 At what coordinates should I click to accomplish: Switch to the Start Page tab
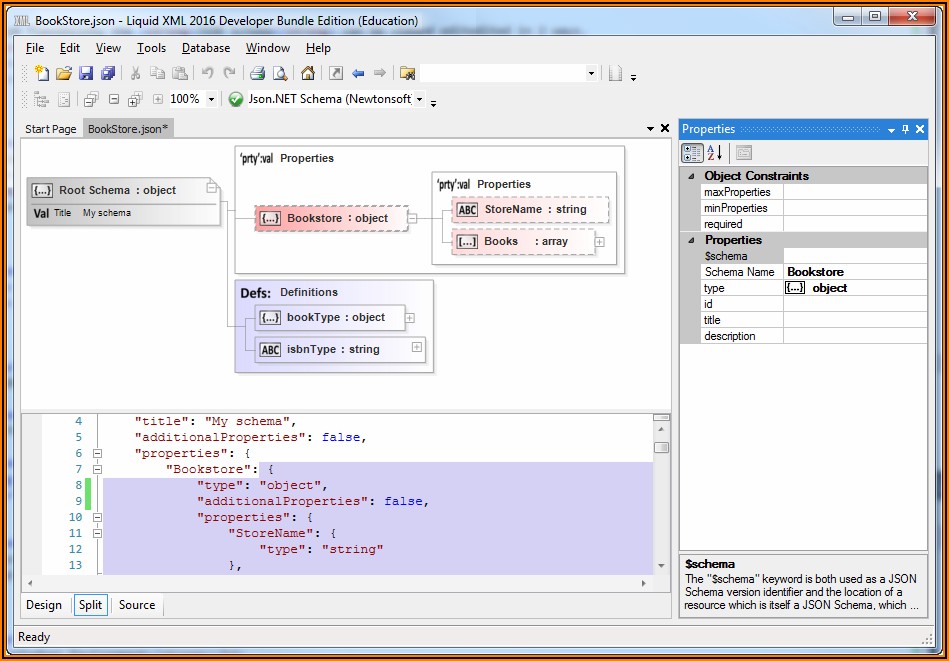point(50,129)
